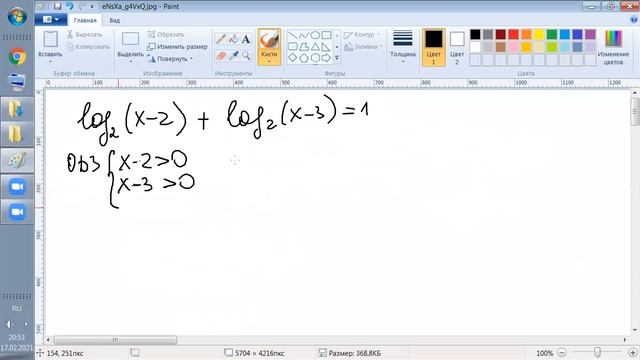Open Paint help question icon
This screenshot has height=360, width=640.
634,20
